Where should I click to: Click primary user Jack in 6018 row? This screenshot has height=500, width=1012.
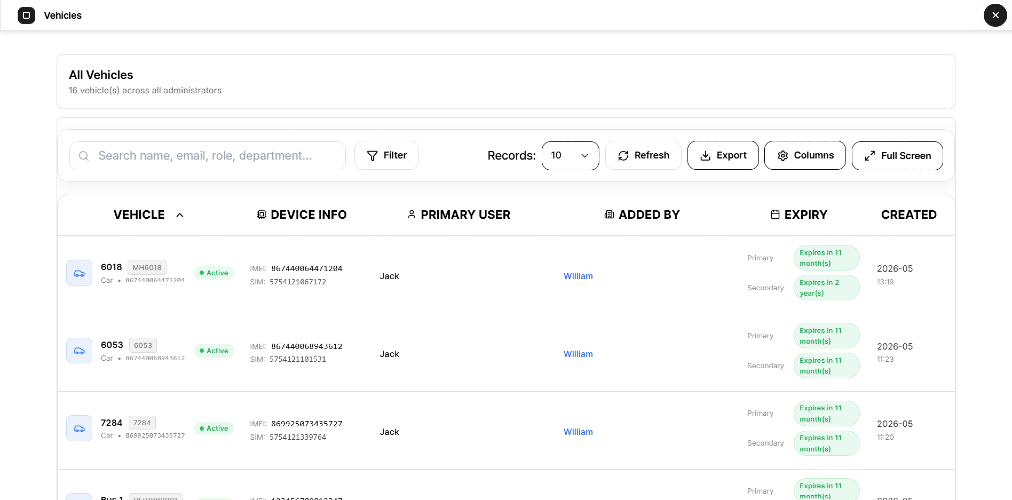click(x=389, y=276)
